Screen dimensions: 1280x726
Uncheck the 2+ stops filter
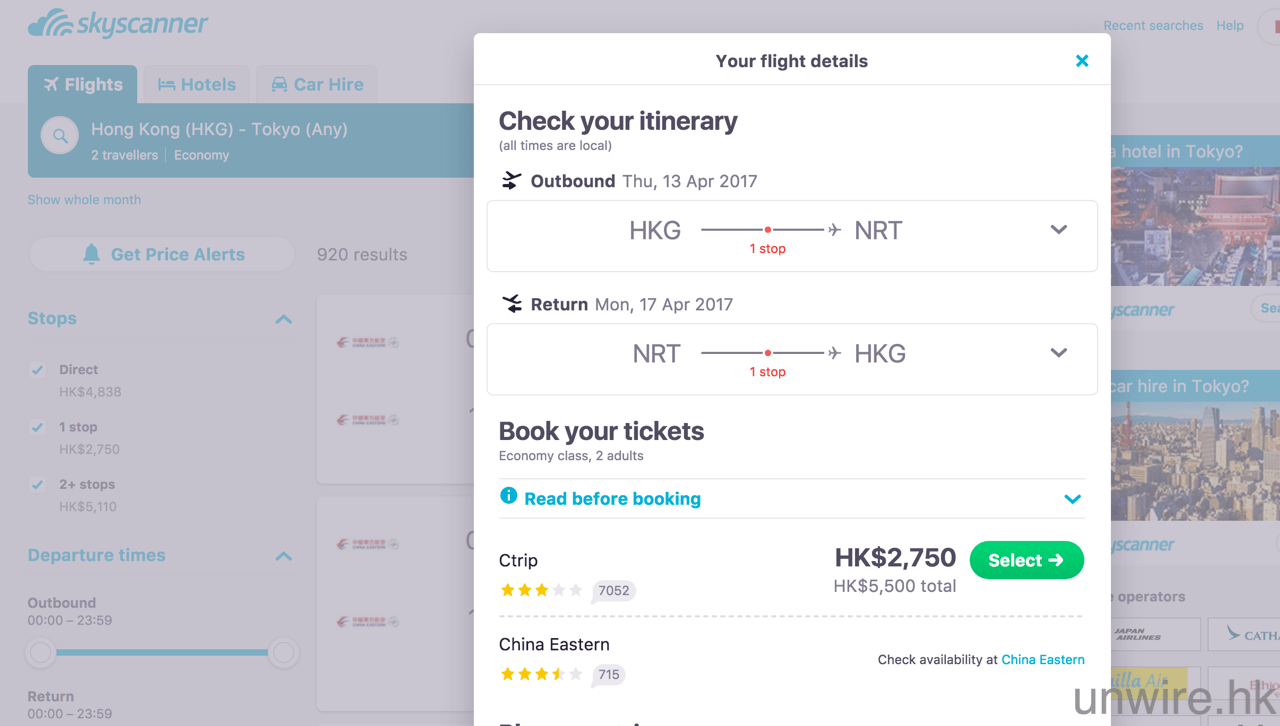click(38, 485)
